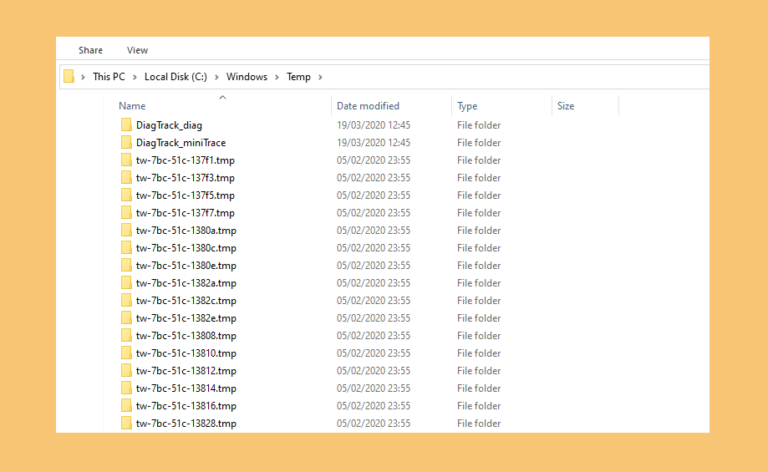Select file name tw-7bc-51c-13828.tmp
The height and width of the screenshot is (472, 768).
(x=186, y=424)
